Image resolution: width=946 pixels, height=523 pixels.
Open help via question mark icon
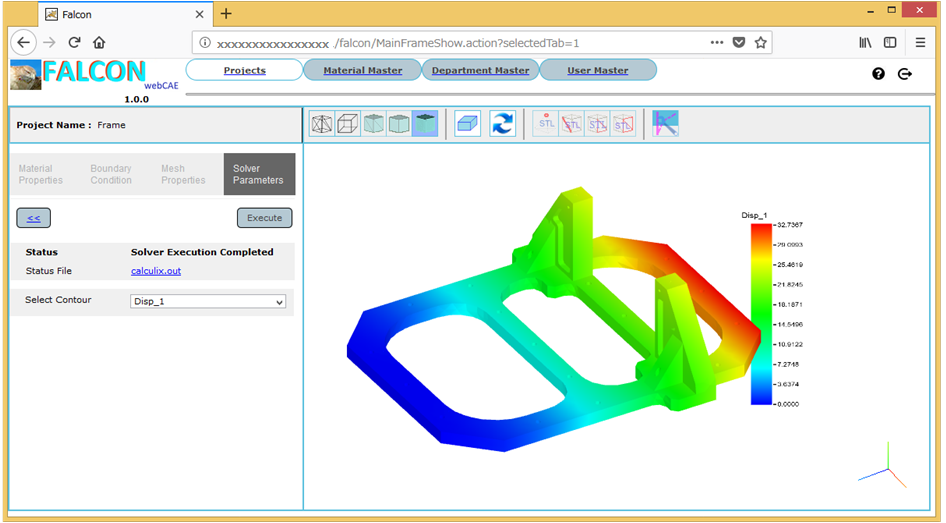(x=878, y=74)
